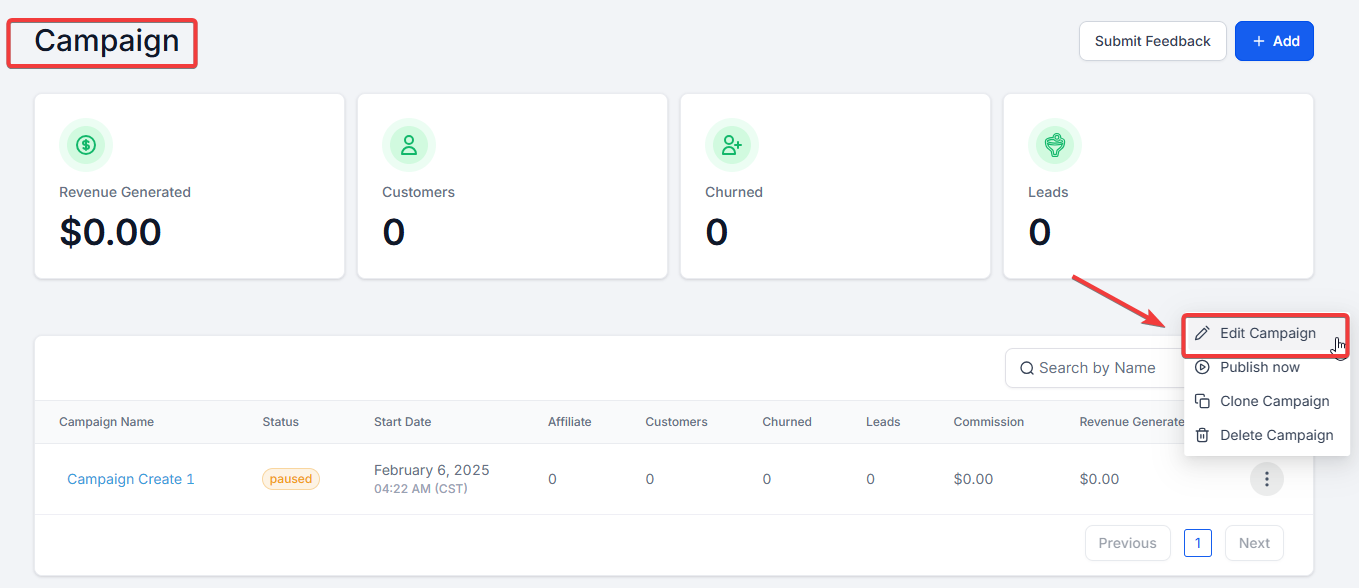Select Clone Campaign menu entry
Screen dimensions: 1359x588
pos(1274,401)
